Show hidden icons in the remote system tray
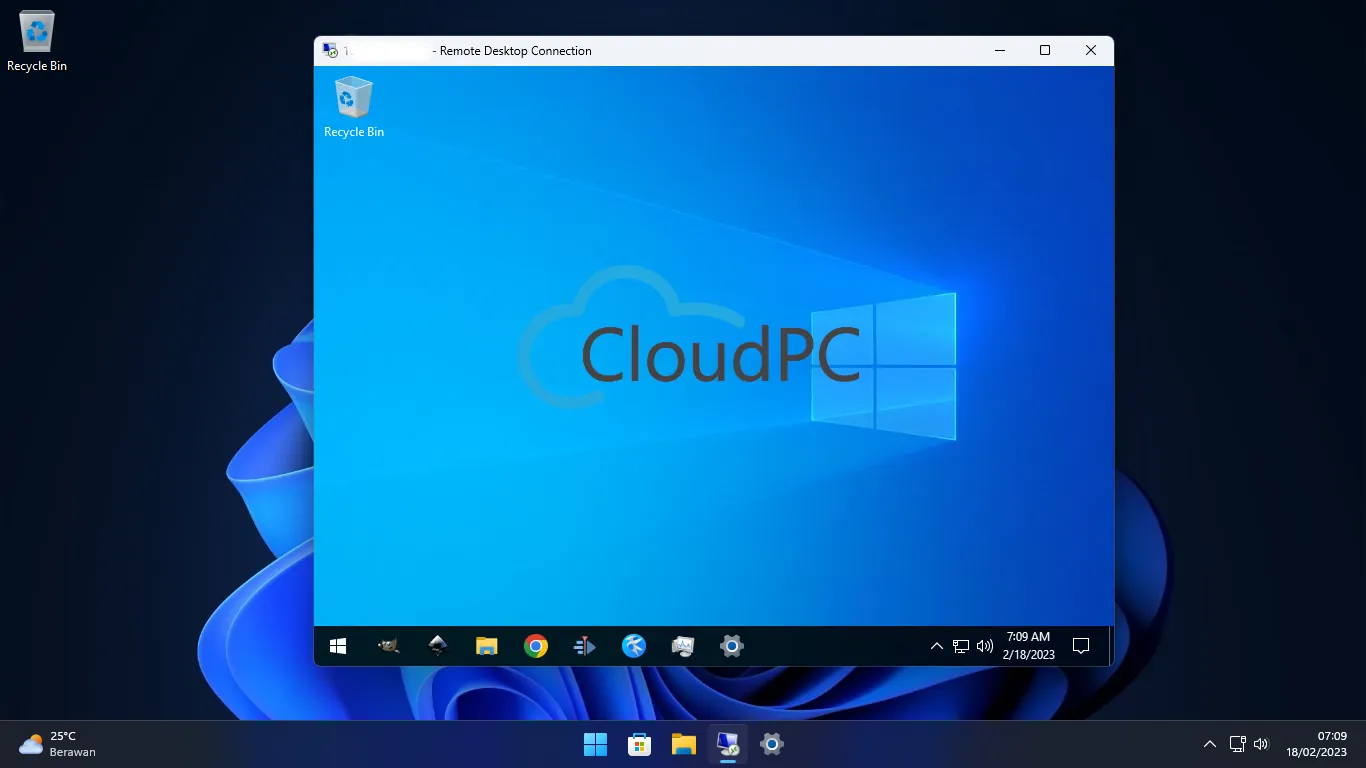Image resolution: width=1366 pixels, height=768 pixels. click(937, 646)
